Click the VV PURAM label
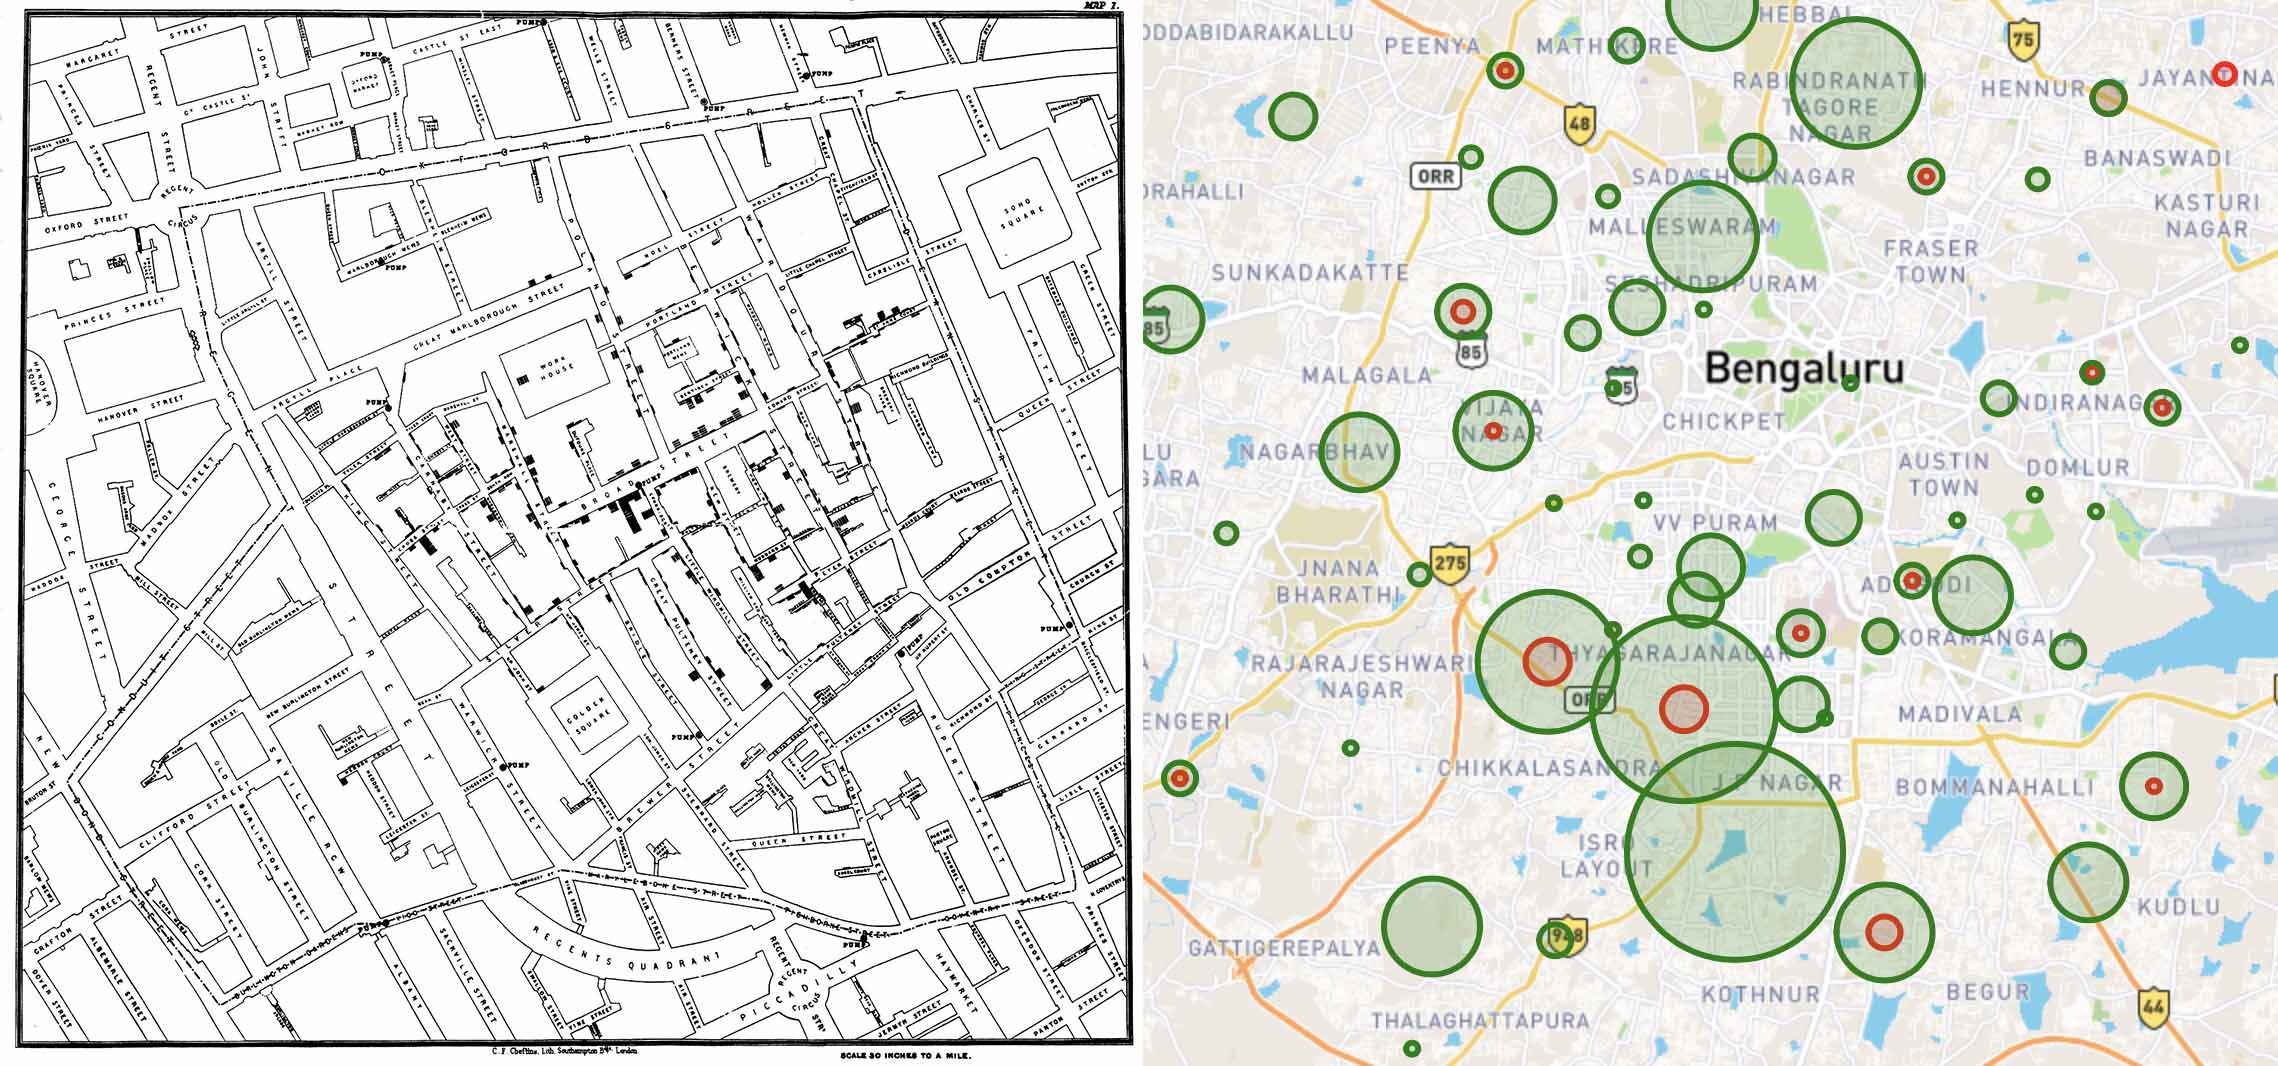 point(1715,523)
